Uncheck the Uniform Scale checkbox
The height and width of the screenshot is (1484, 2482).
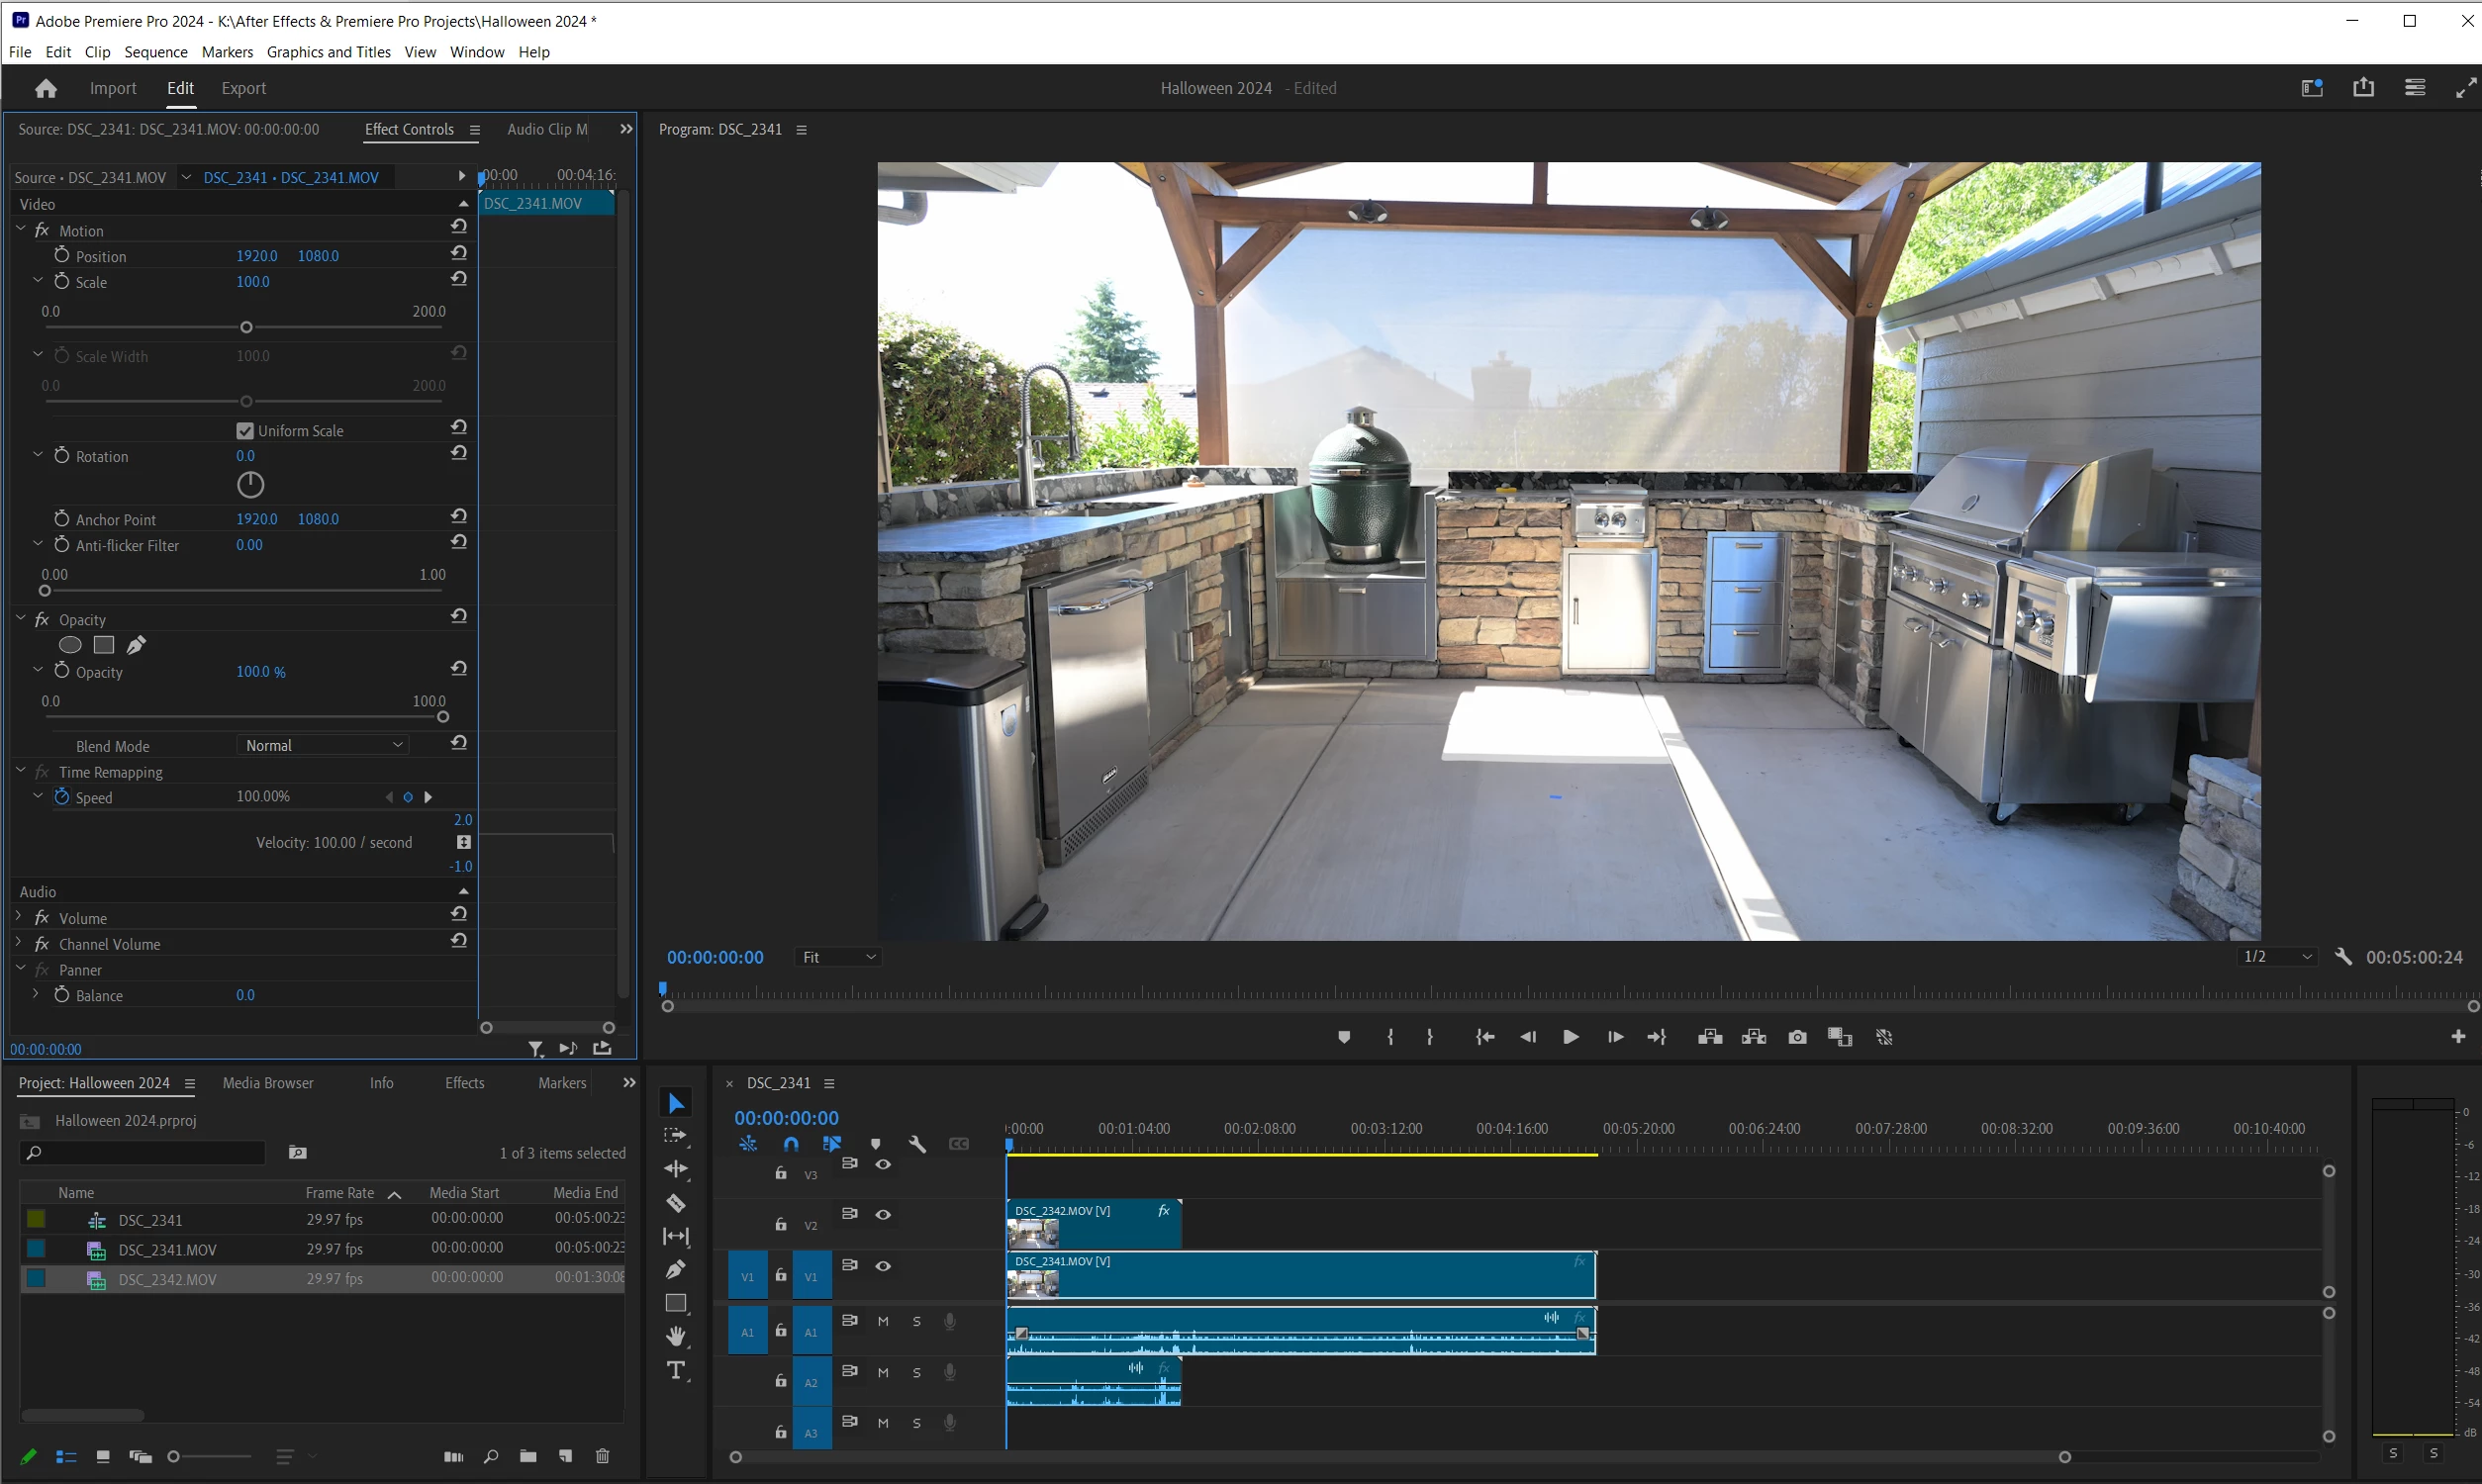coord(245,431)
